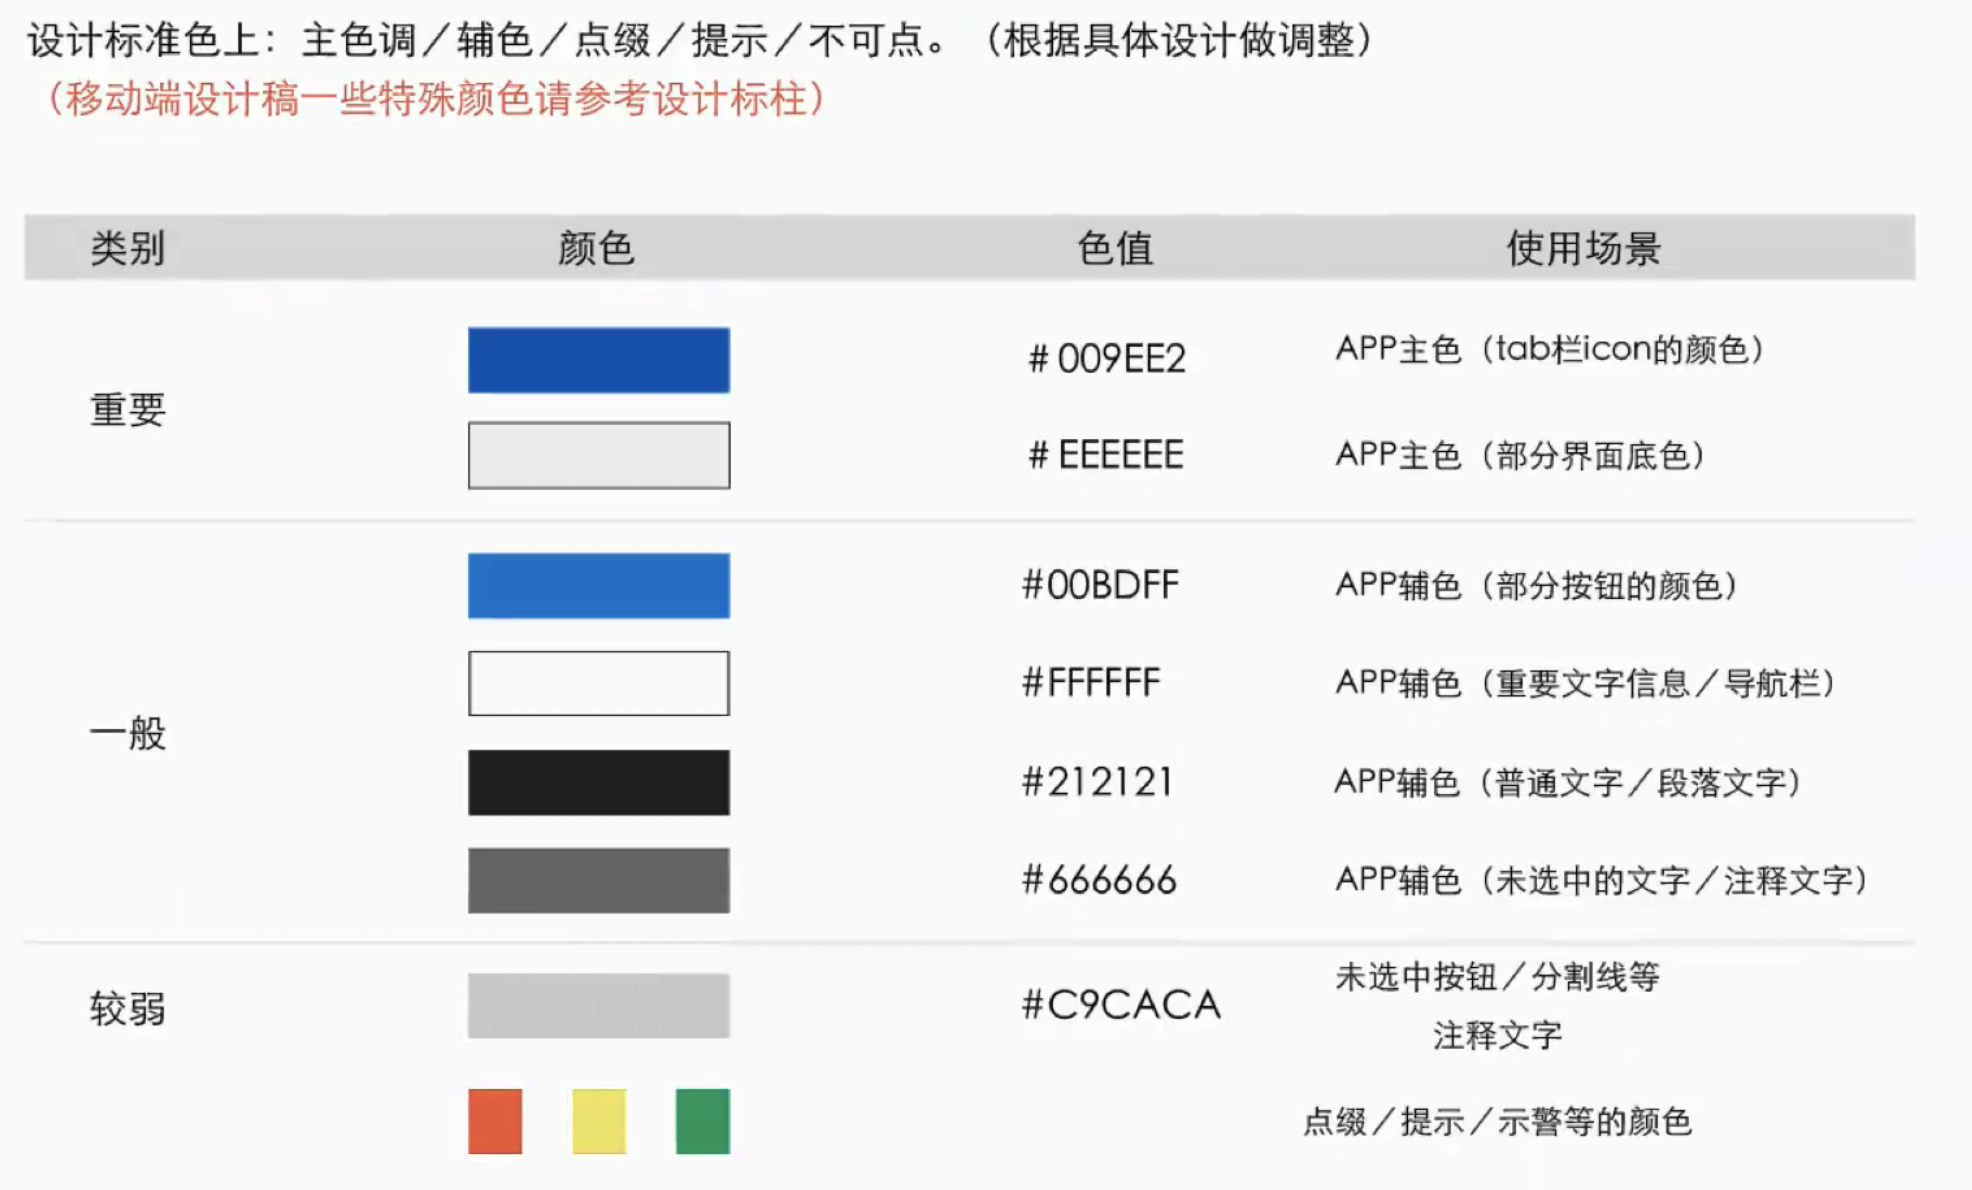Click the dark gray #666666 swatch
1972x1190 pixels.
click(598, 880)
